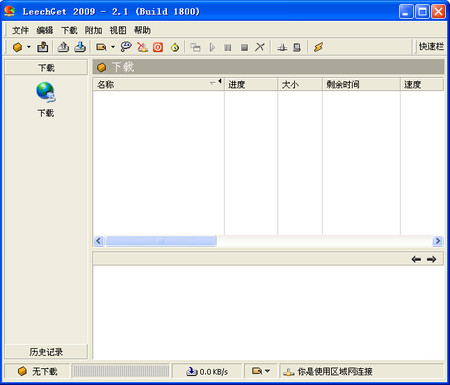Open the 帮助 menu
The height and width of the screenshot is (385, 450).
(142, 30)
